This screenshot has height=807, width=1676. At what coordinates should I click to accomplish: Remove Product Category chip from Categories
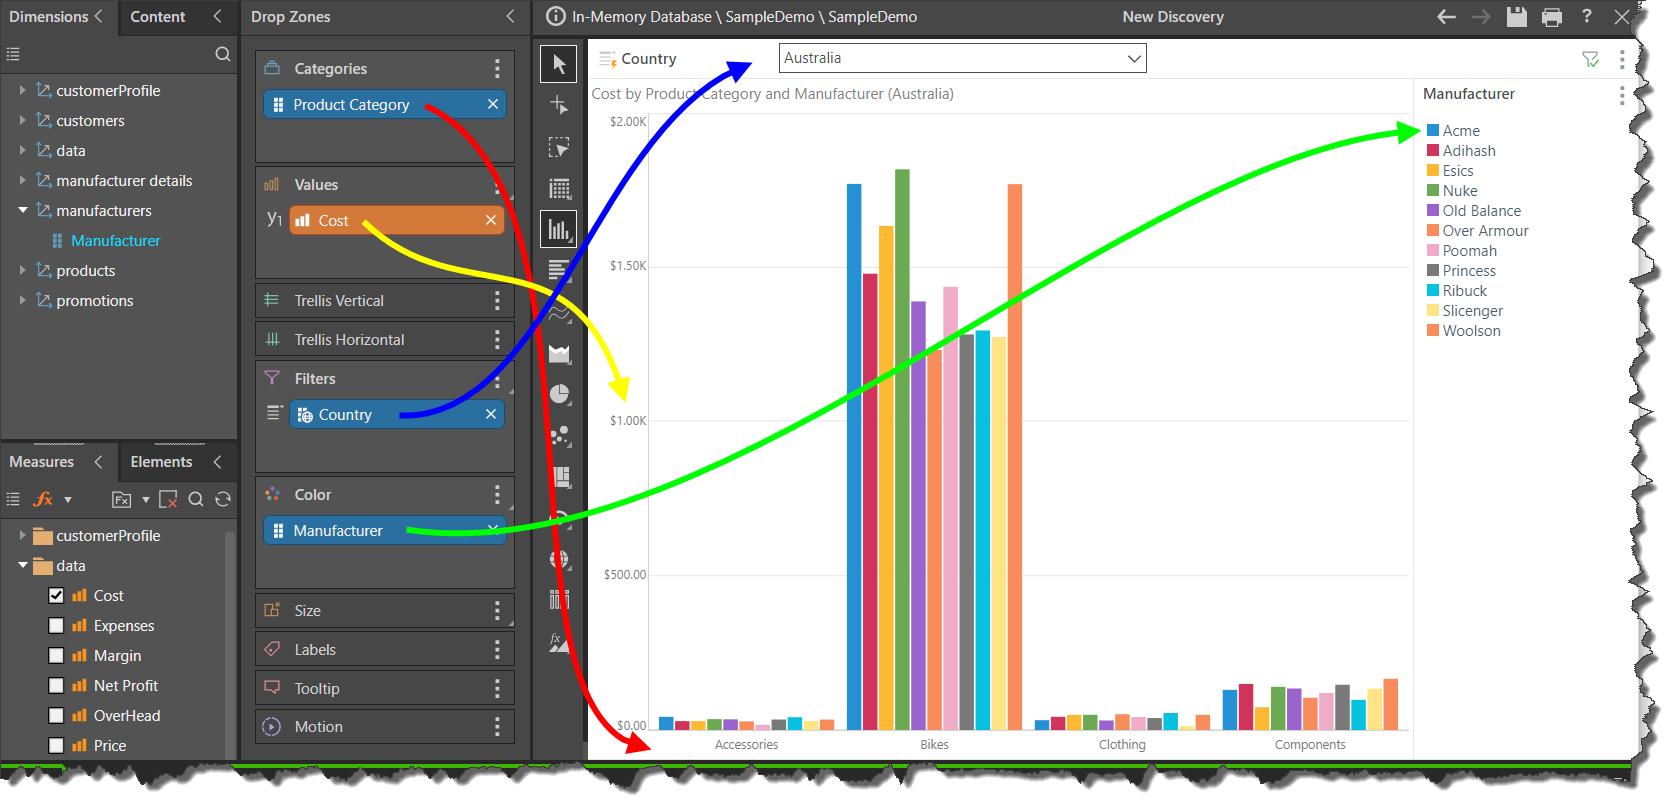click(x=493, y=104)
